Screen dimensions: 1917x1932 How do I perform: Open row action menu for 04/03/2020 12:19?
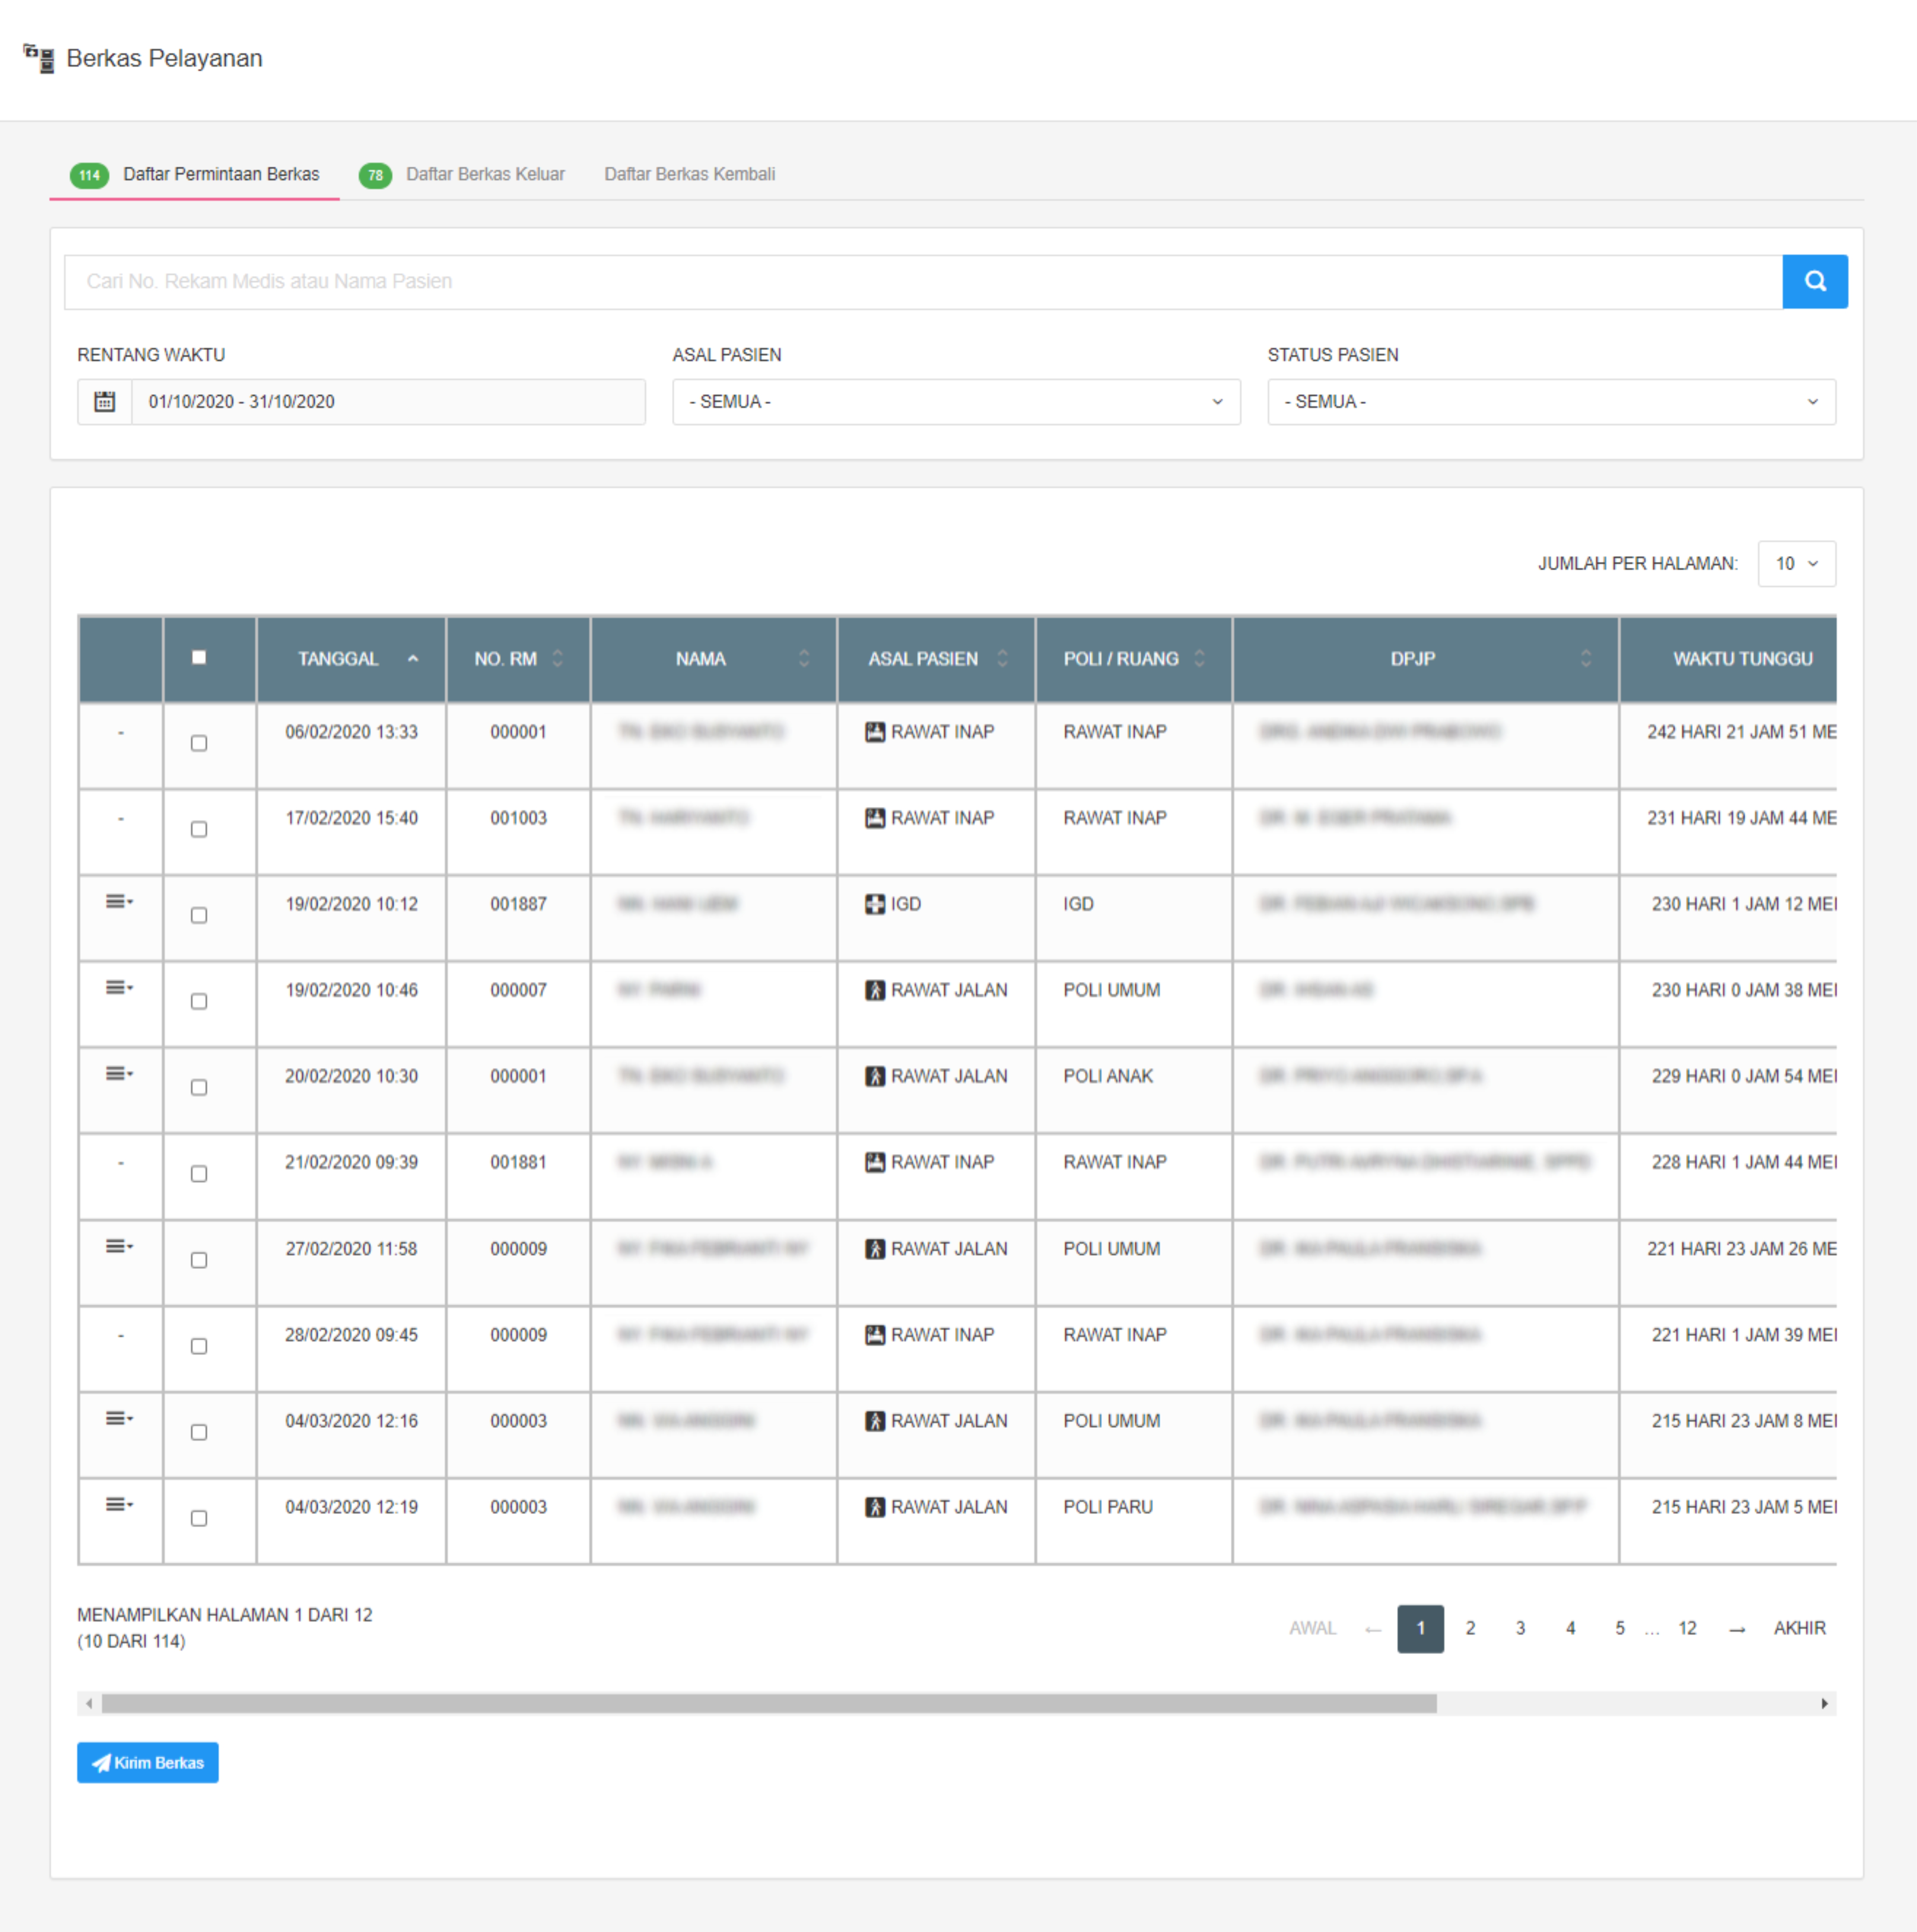[x=119, y=1504]
